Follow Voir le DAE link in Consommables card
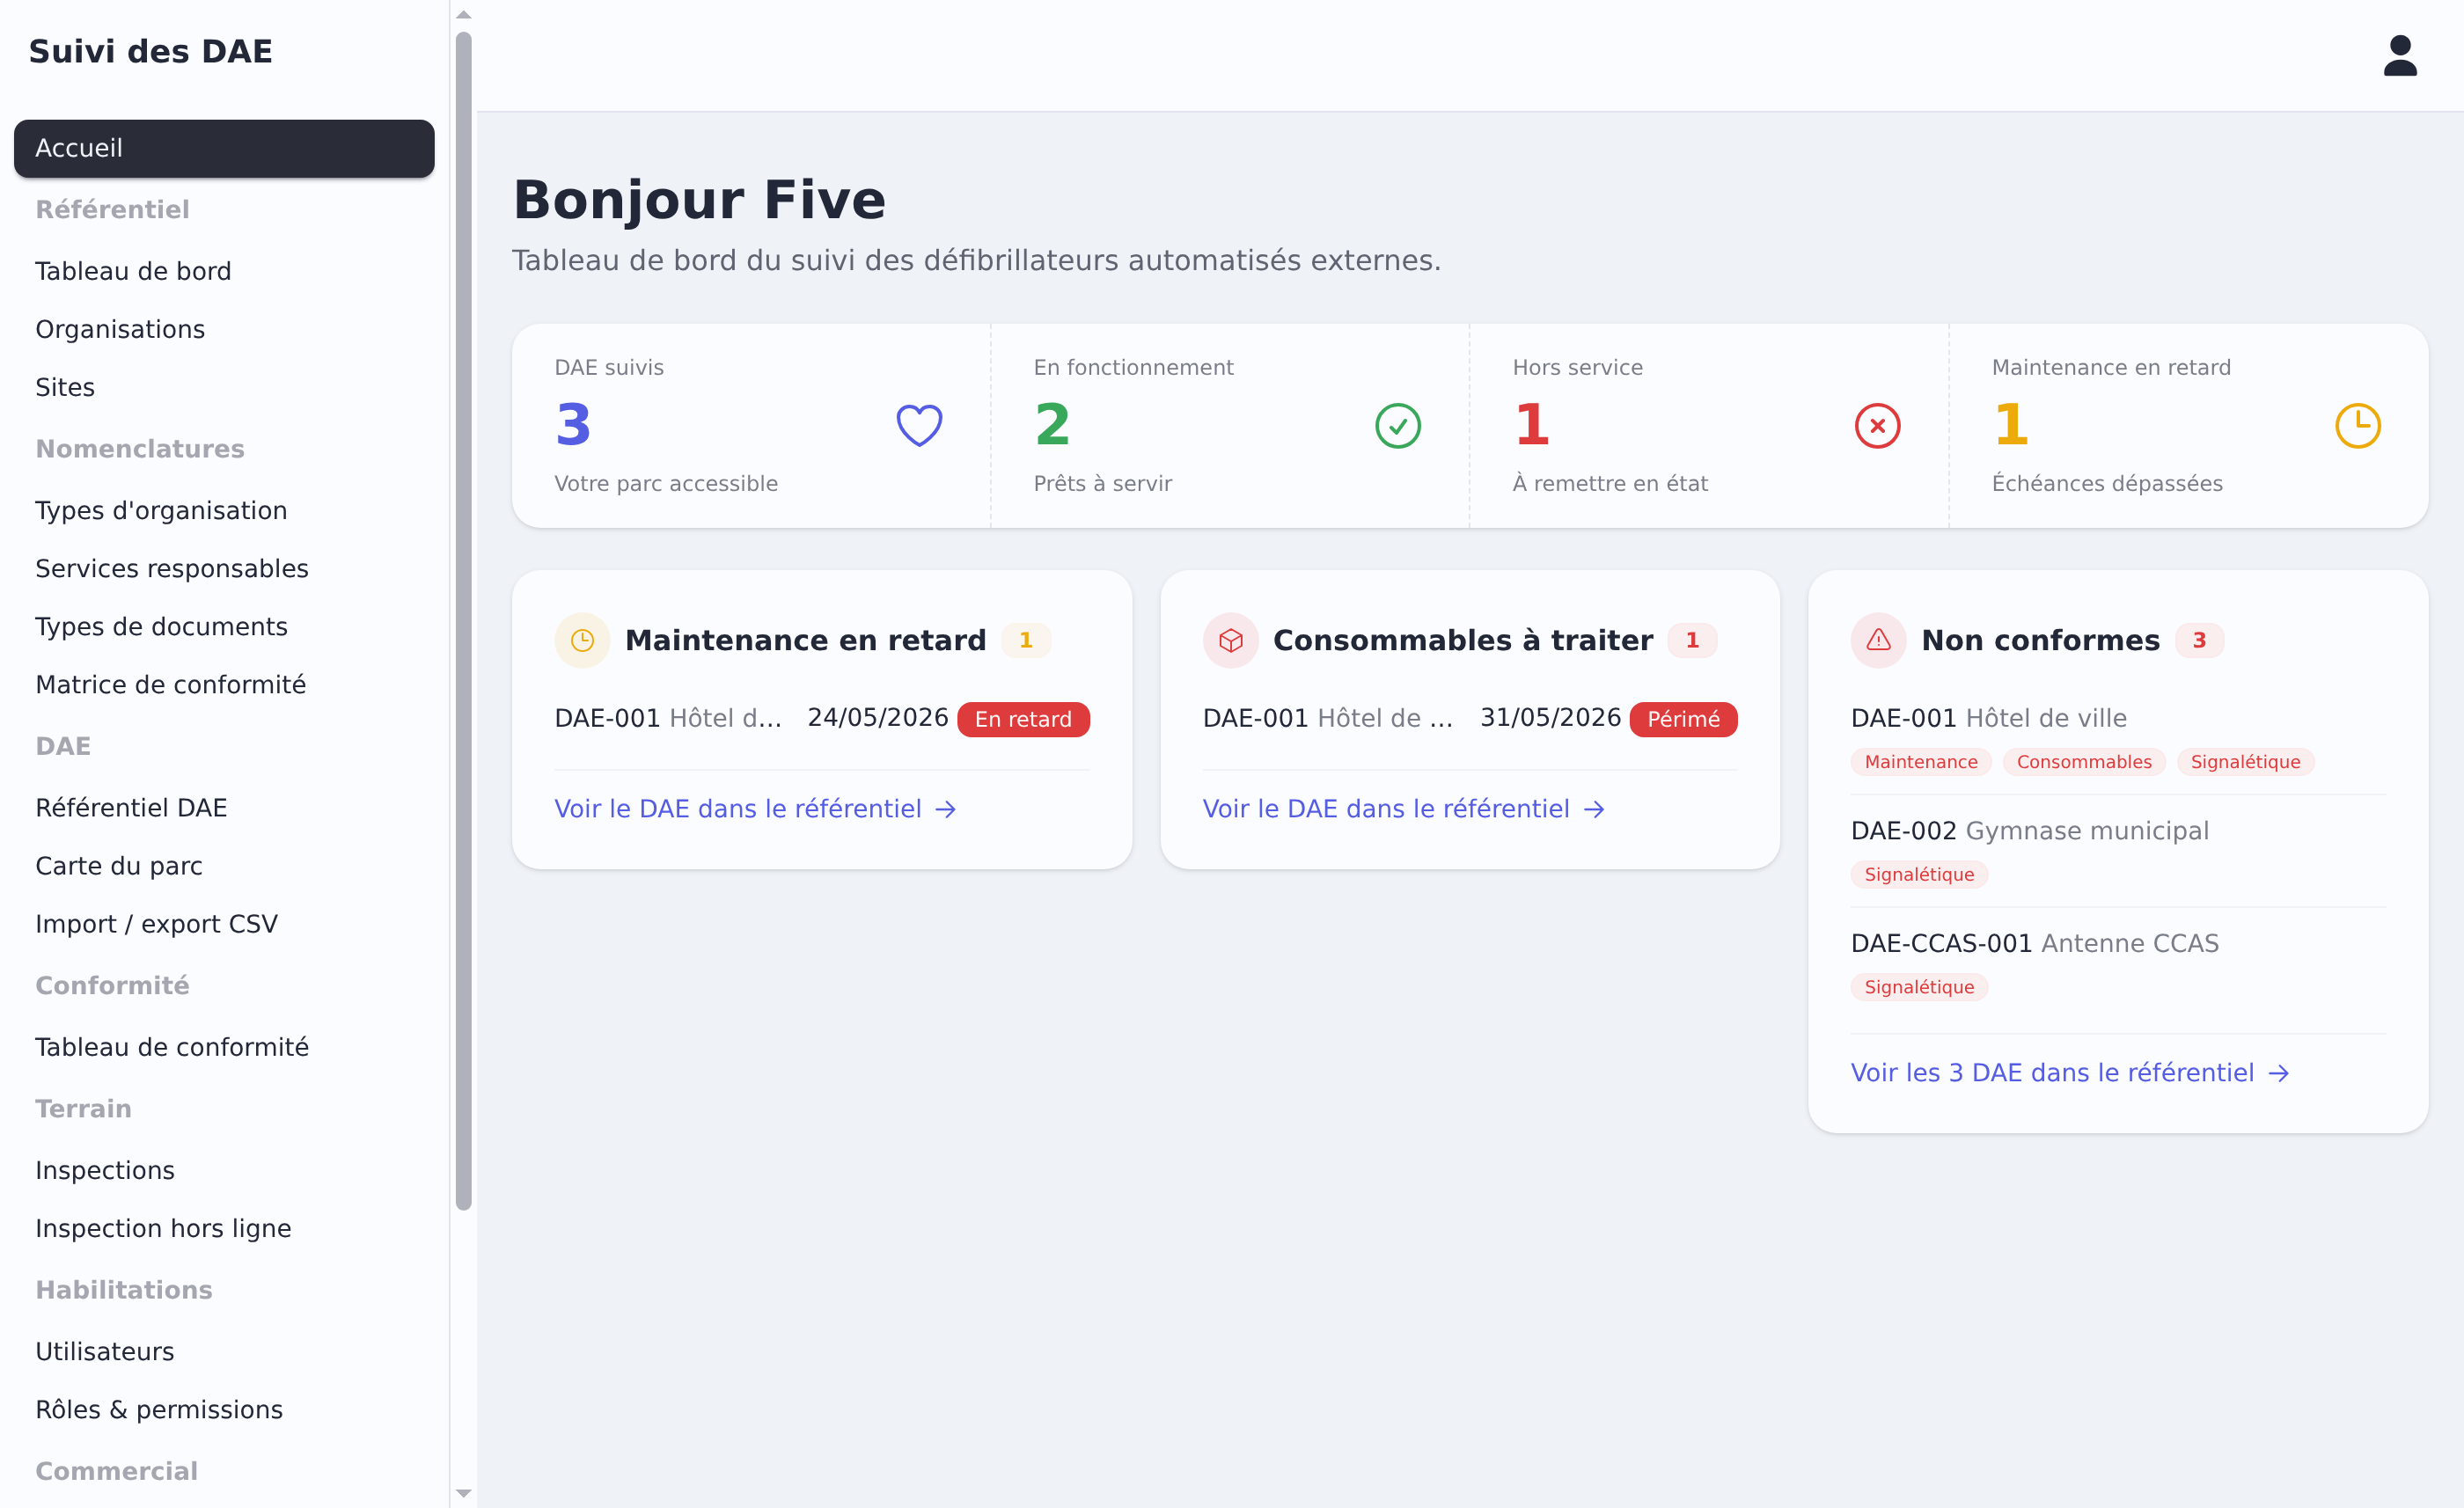2464x1508 pixels. click(1403, 808)
